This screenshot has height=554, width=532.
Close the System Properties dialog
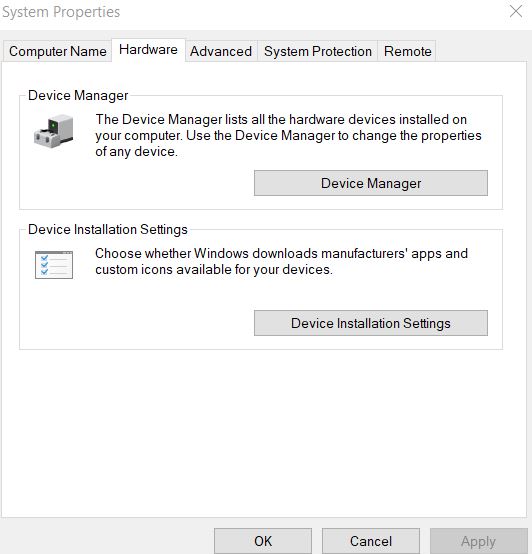click(516, 12)
